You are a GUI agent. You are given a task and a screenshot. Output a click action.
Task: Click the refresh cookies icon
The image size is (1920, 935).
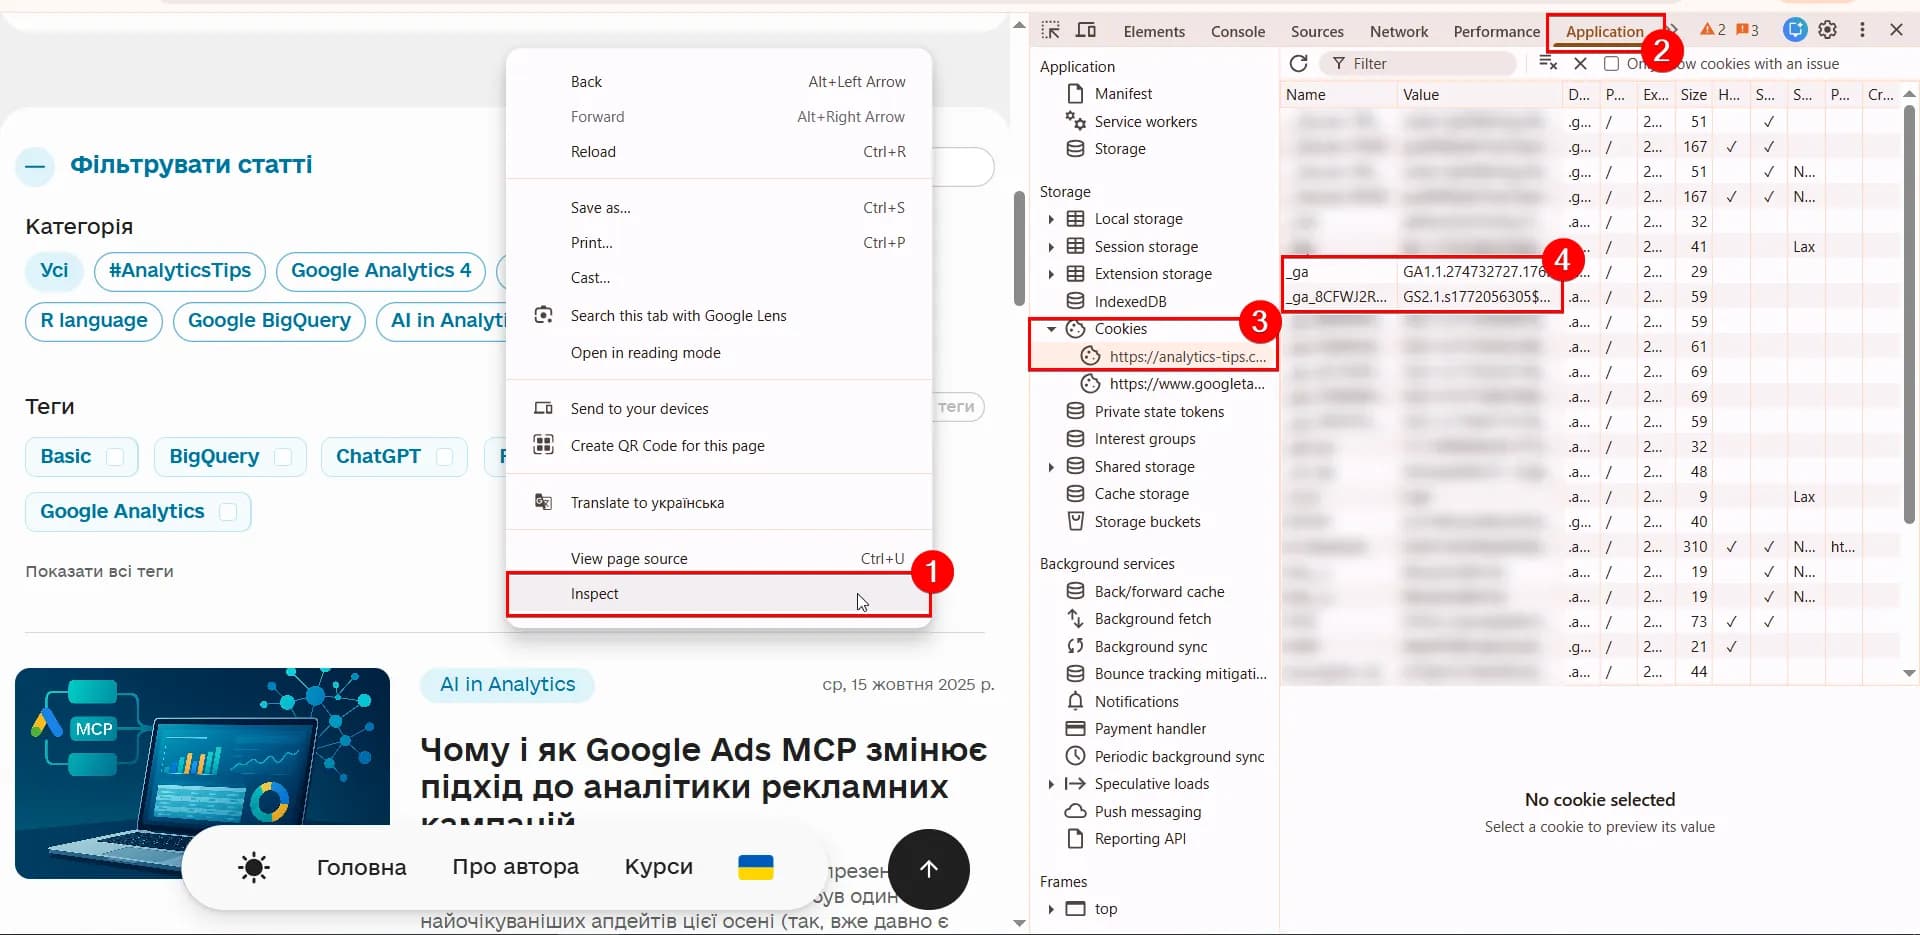(1298, 63)
